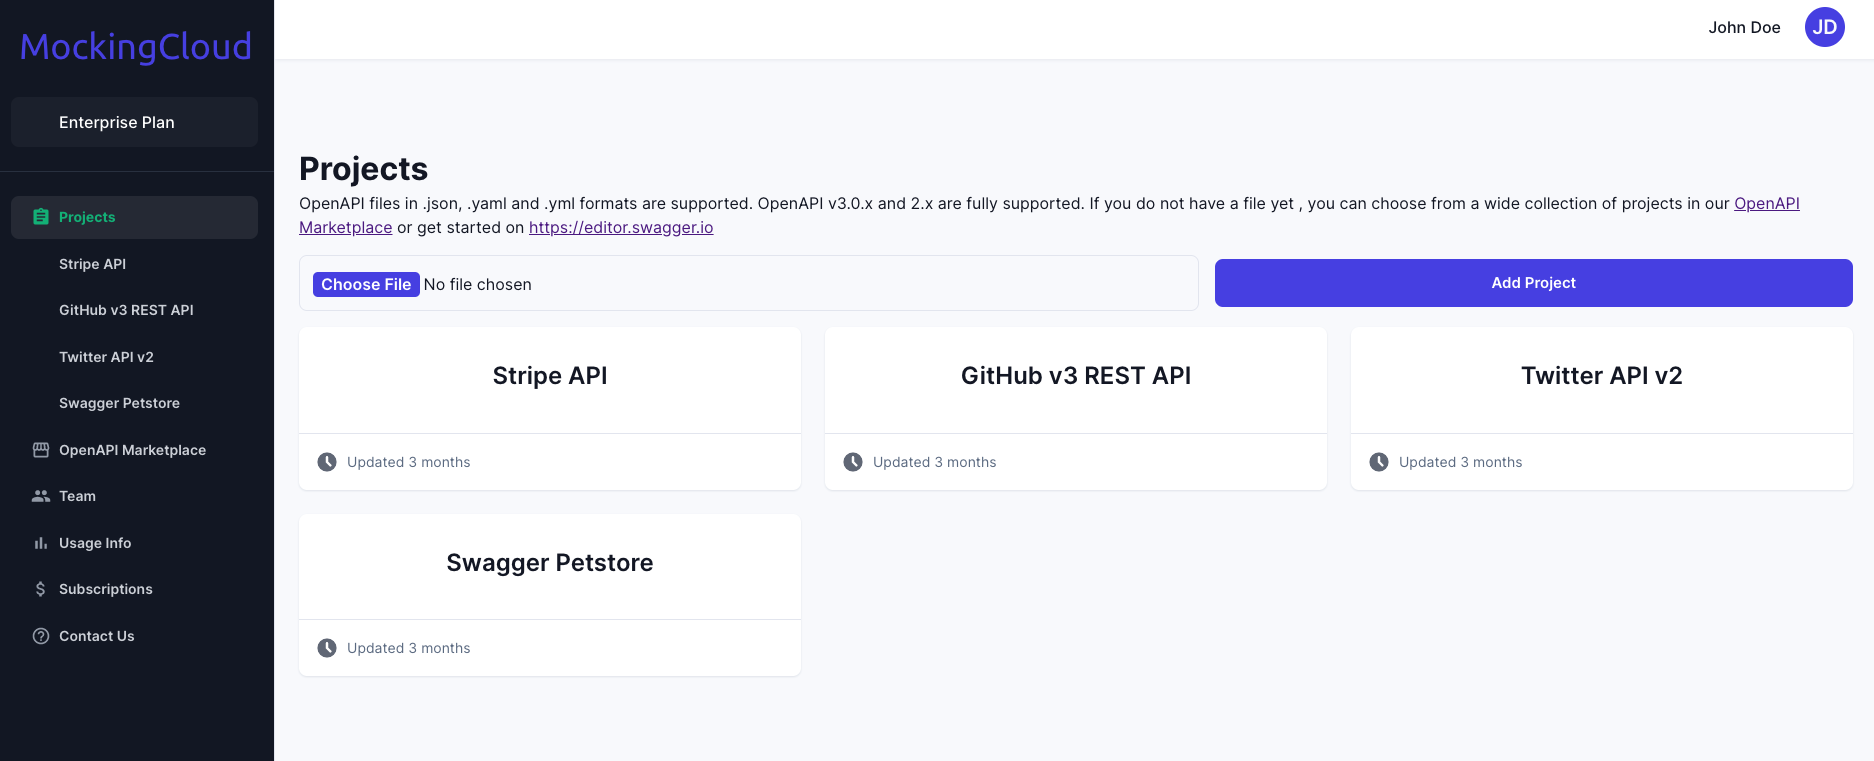Open the Swagger Petstore project card
This screenshot has height=761, width=1874.
click(550, 595)
